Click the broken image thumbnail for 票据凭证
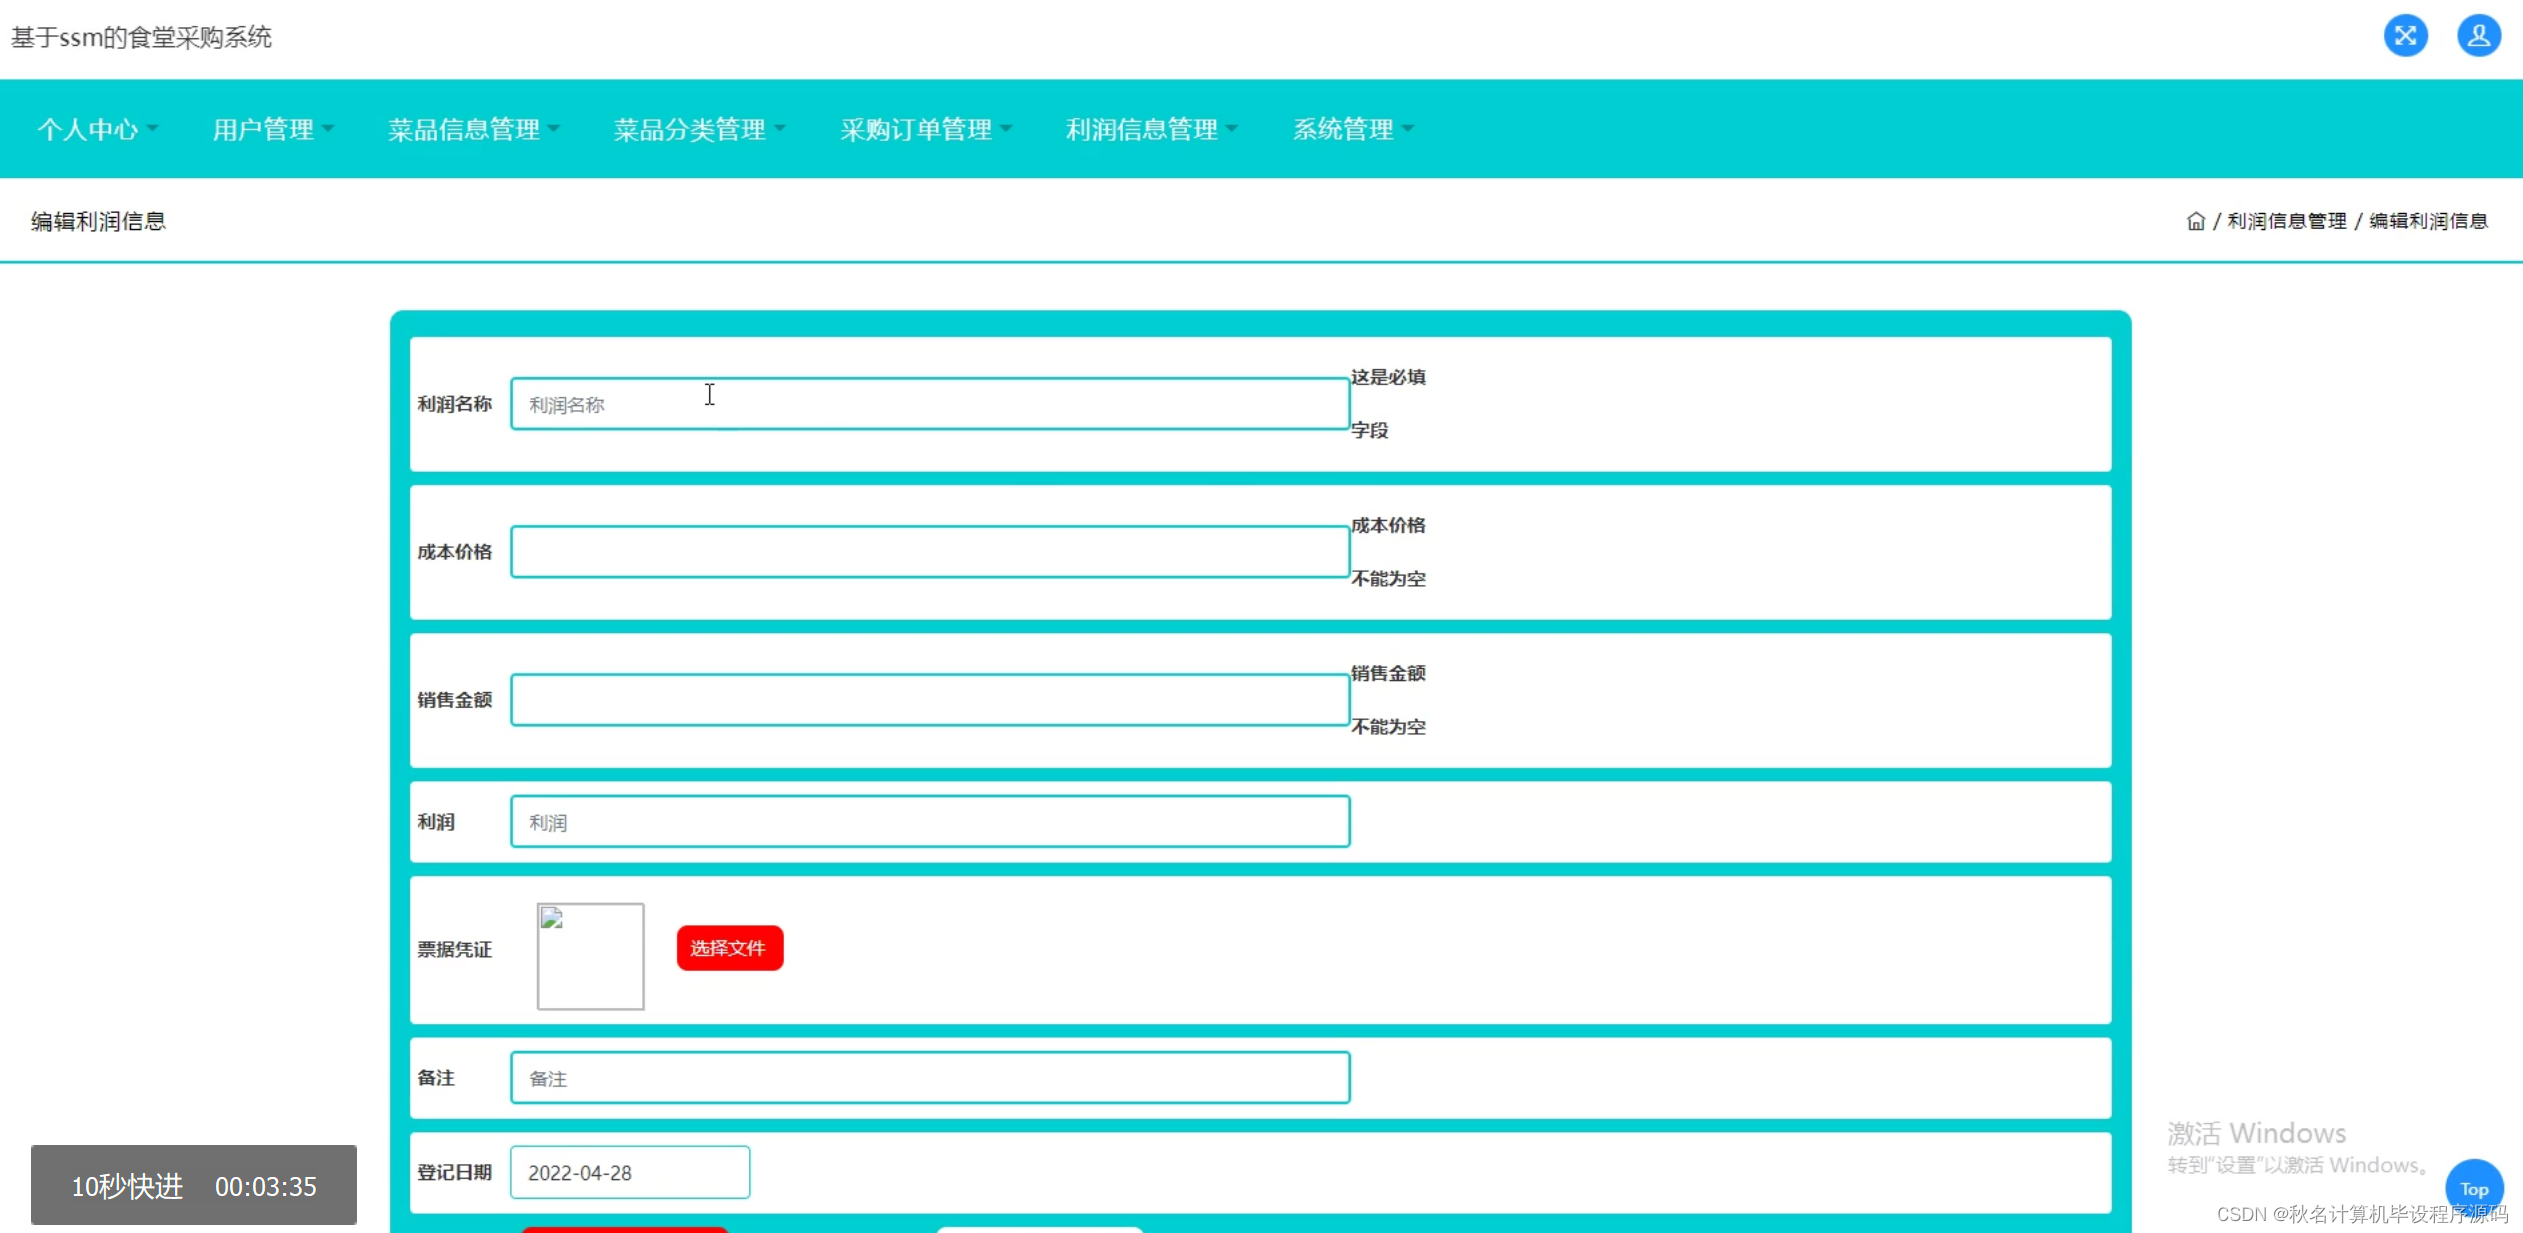The width and height of the screenshot is (2523, 1233). tap(590, 956)
